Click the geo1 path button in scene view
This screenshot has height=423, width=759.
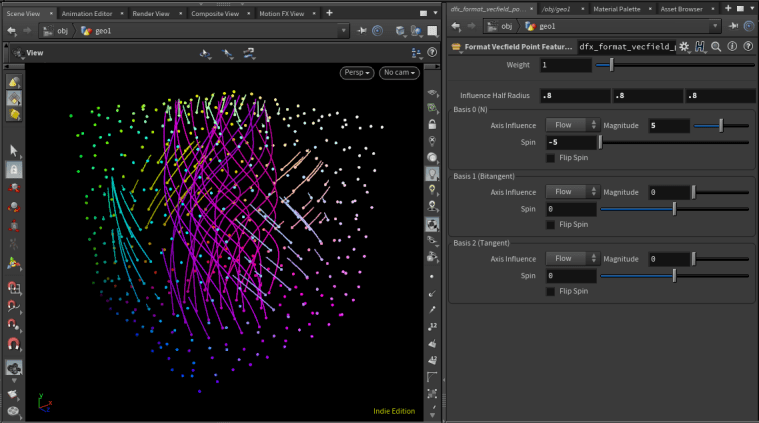coord(96,30)
